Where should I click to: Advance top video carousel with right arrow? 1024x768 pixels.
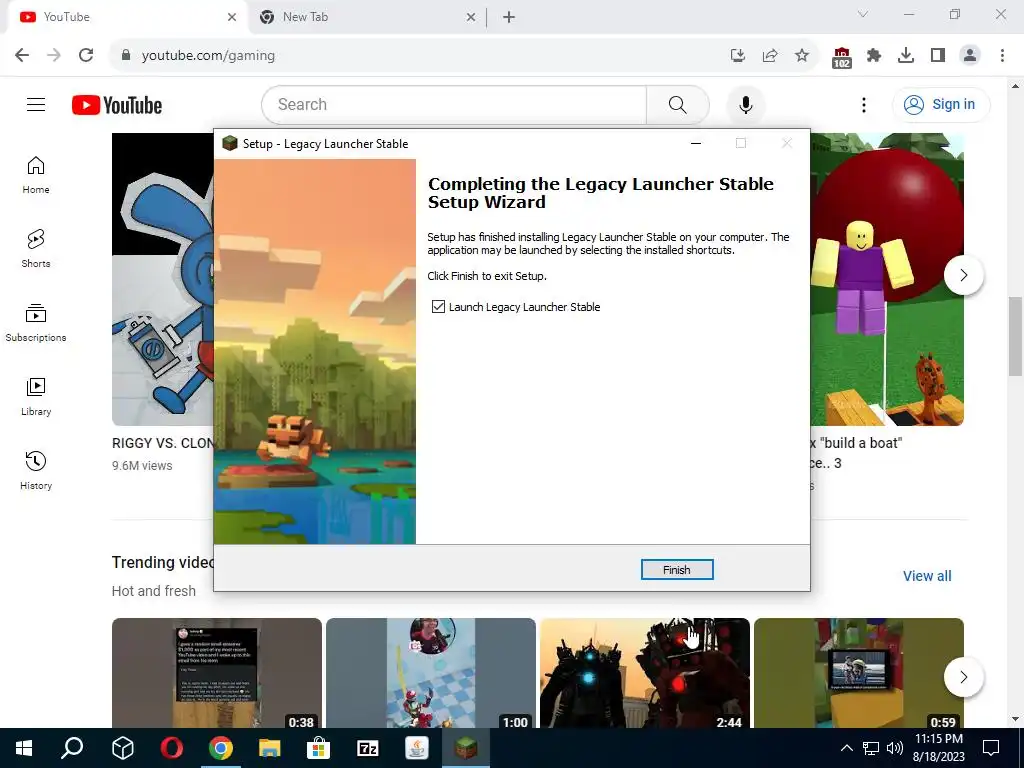(x=963, y=275)
